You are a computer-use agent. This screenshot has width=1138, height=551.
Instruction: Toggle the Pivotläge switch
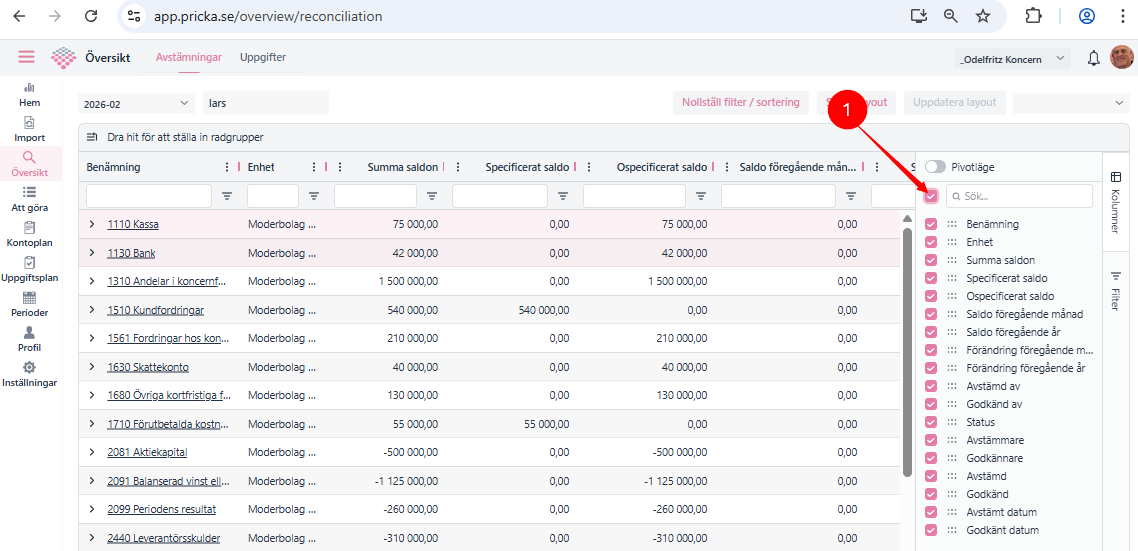(x=935, y=167)
